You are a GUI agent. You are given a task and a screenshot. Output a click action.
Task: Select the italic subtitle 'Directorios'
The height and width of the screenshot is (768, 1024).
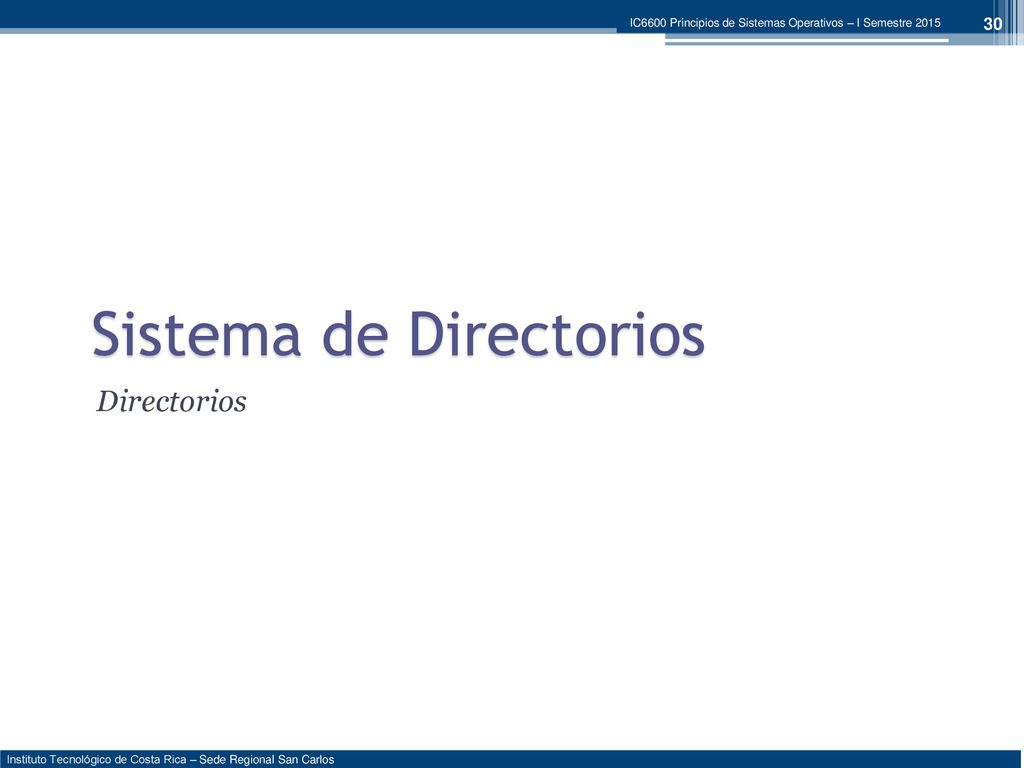pos(171,402)
